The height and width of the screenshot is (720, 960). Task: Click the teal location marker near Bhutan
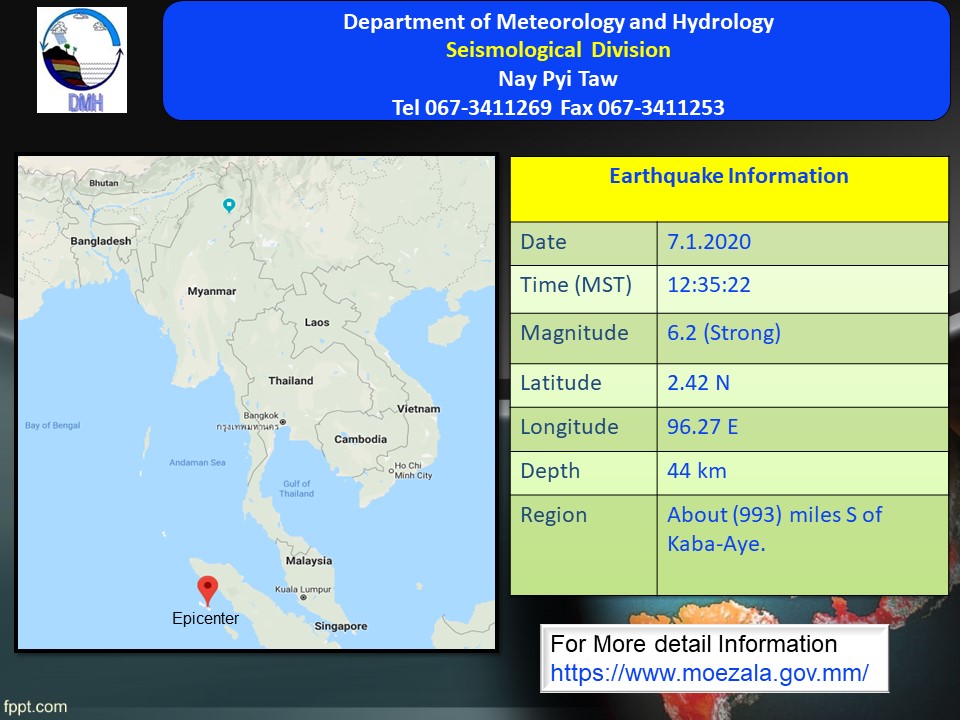pyautogui.click(x=229, y=206)
